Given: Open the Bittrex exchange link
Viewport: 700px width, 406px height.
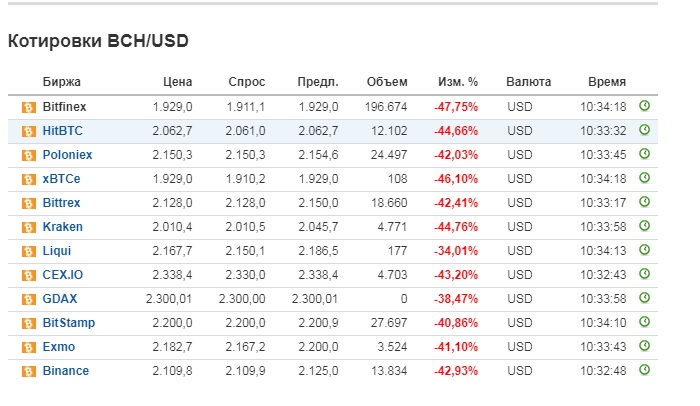Looking at the screenshot, I should pyautogui.click(x=63, y=203).
